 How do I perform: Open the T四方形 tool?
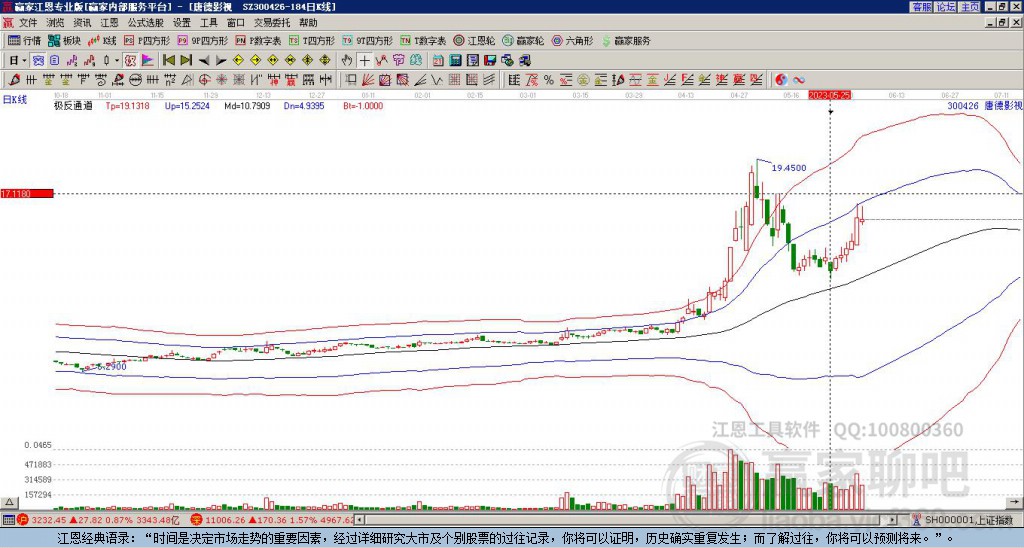pos(312,40)
